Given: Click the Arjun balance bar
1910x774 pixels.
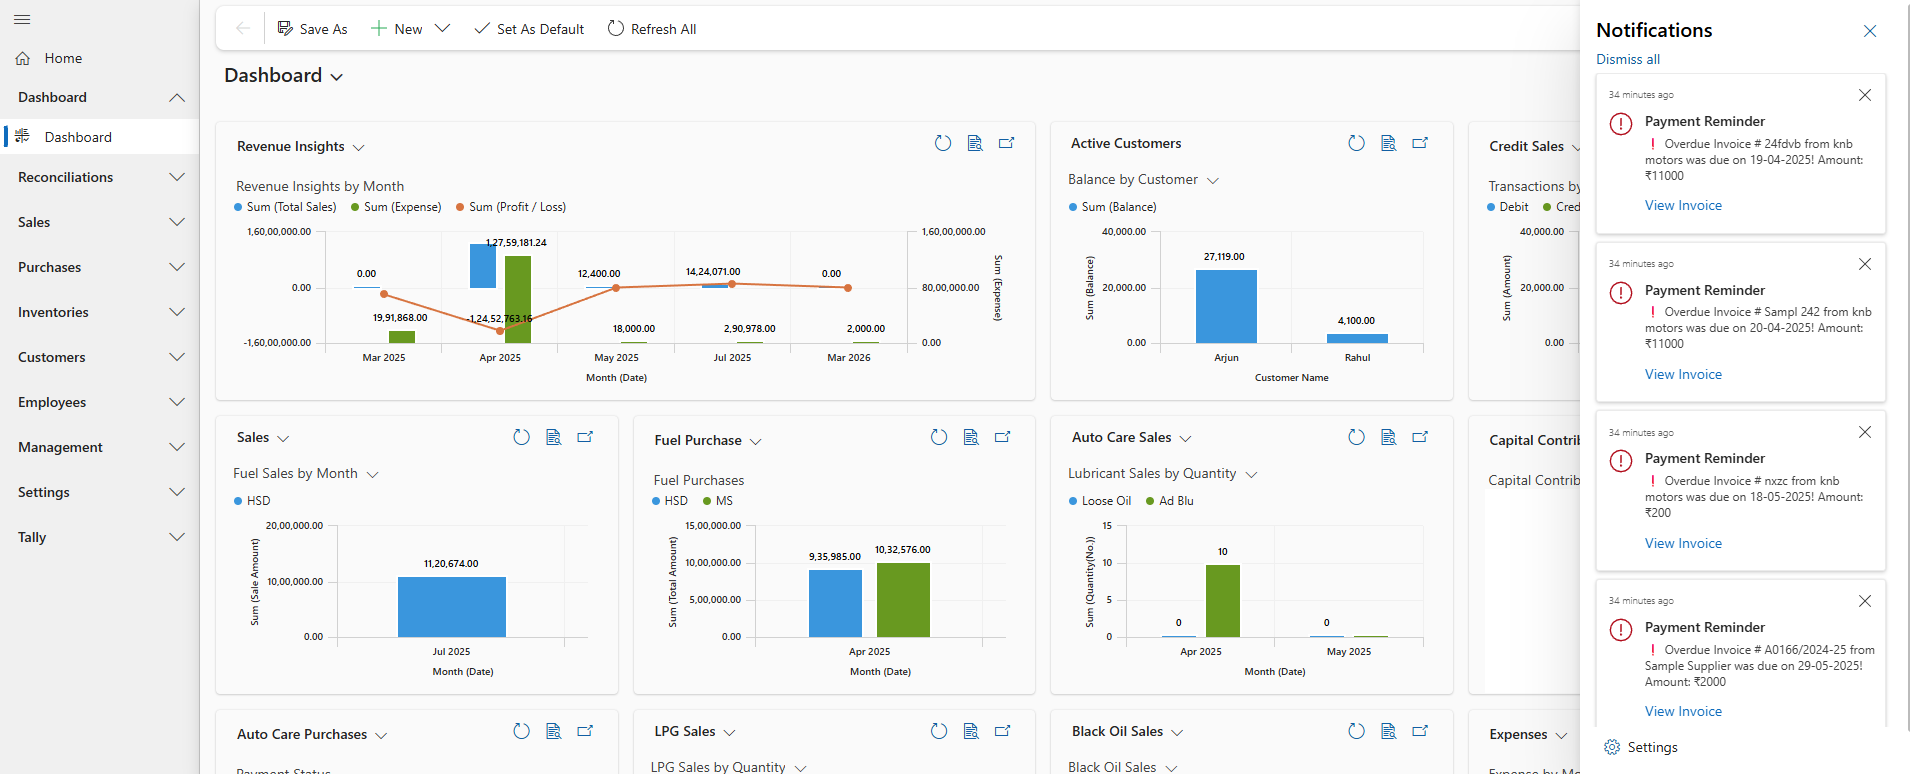Looking at the screenshot, I should 1226,306.
